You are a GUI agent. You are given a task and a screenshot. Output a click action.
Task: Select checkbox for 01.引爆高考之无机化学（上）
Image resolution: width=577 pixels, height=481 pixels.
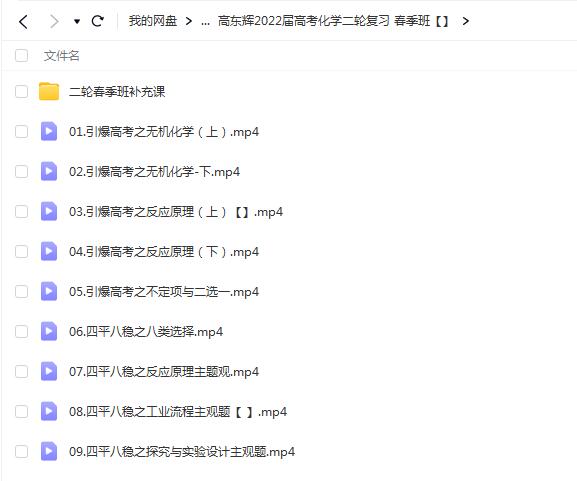[x=21, y=131]
